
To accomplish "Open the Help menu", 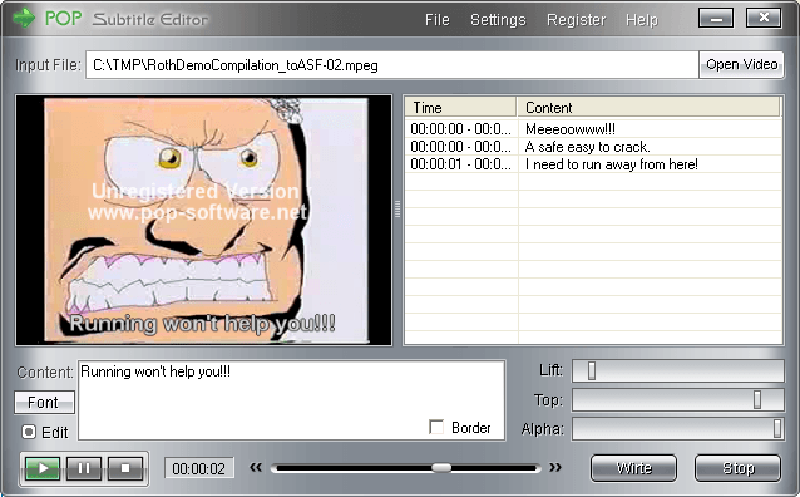I will click(x=642, y=20).
